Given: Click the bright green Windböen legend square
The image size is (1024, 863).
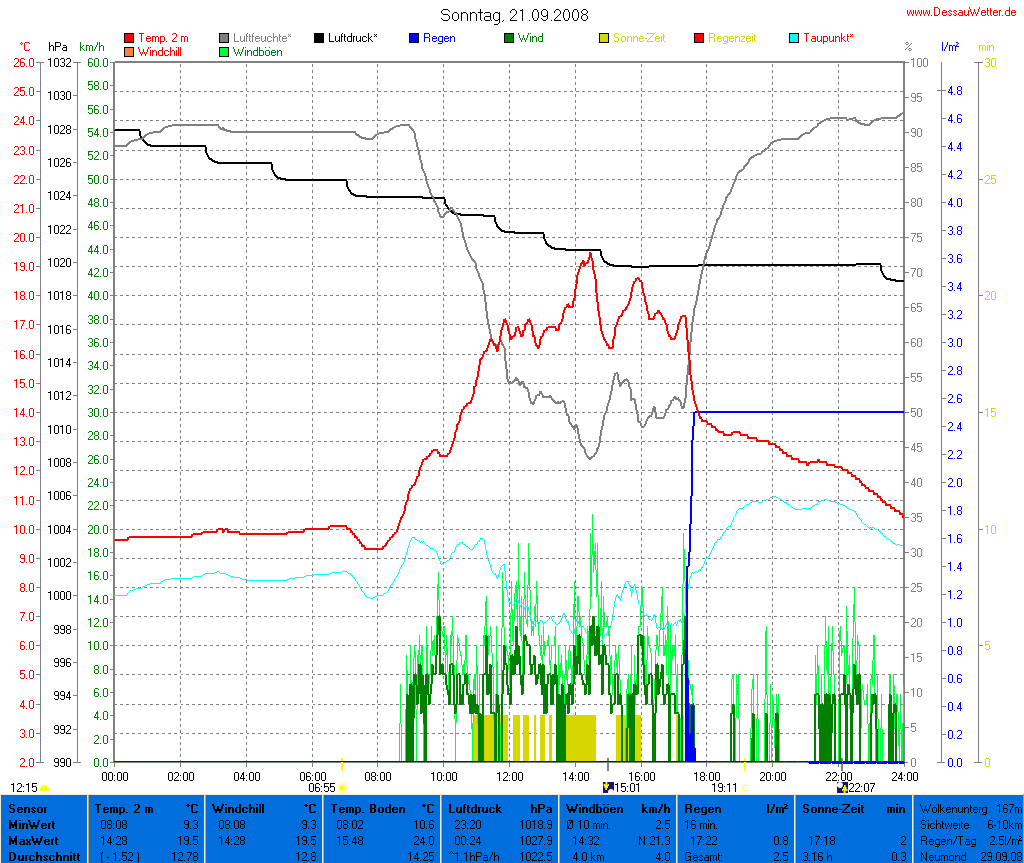Looking at the screenshot, I should coord(224,51).
